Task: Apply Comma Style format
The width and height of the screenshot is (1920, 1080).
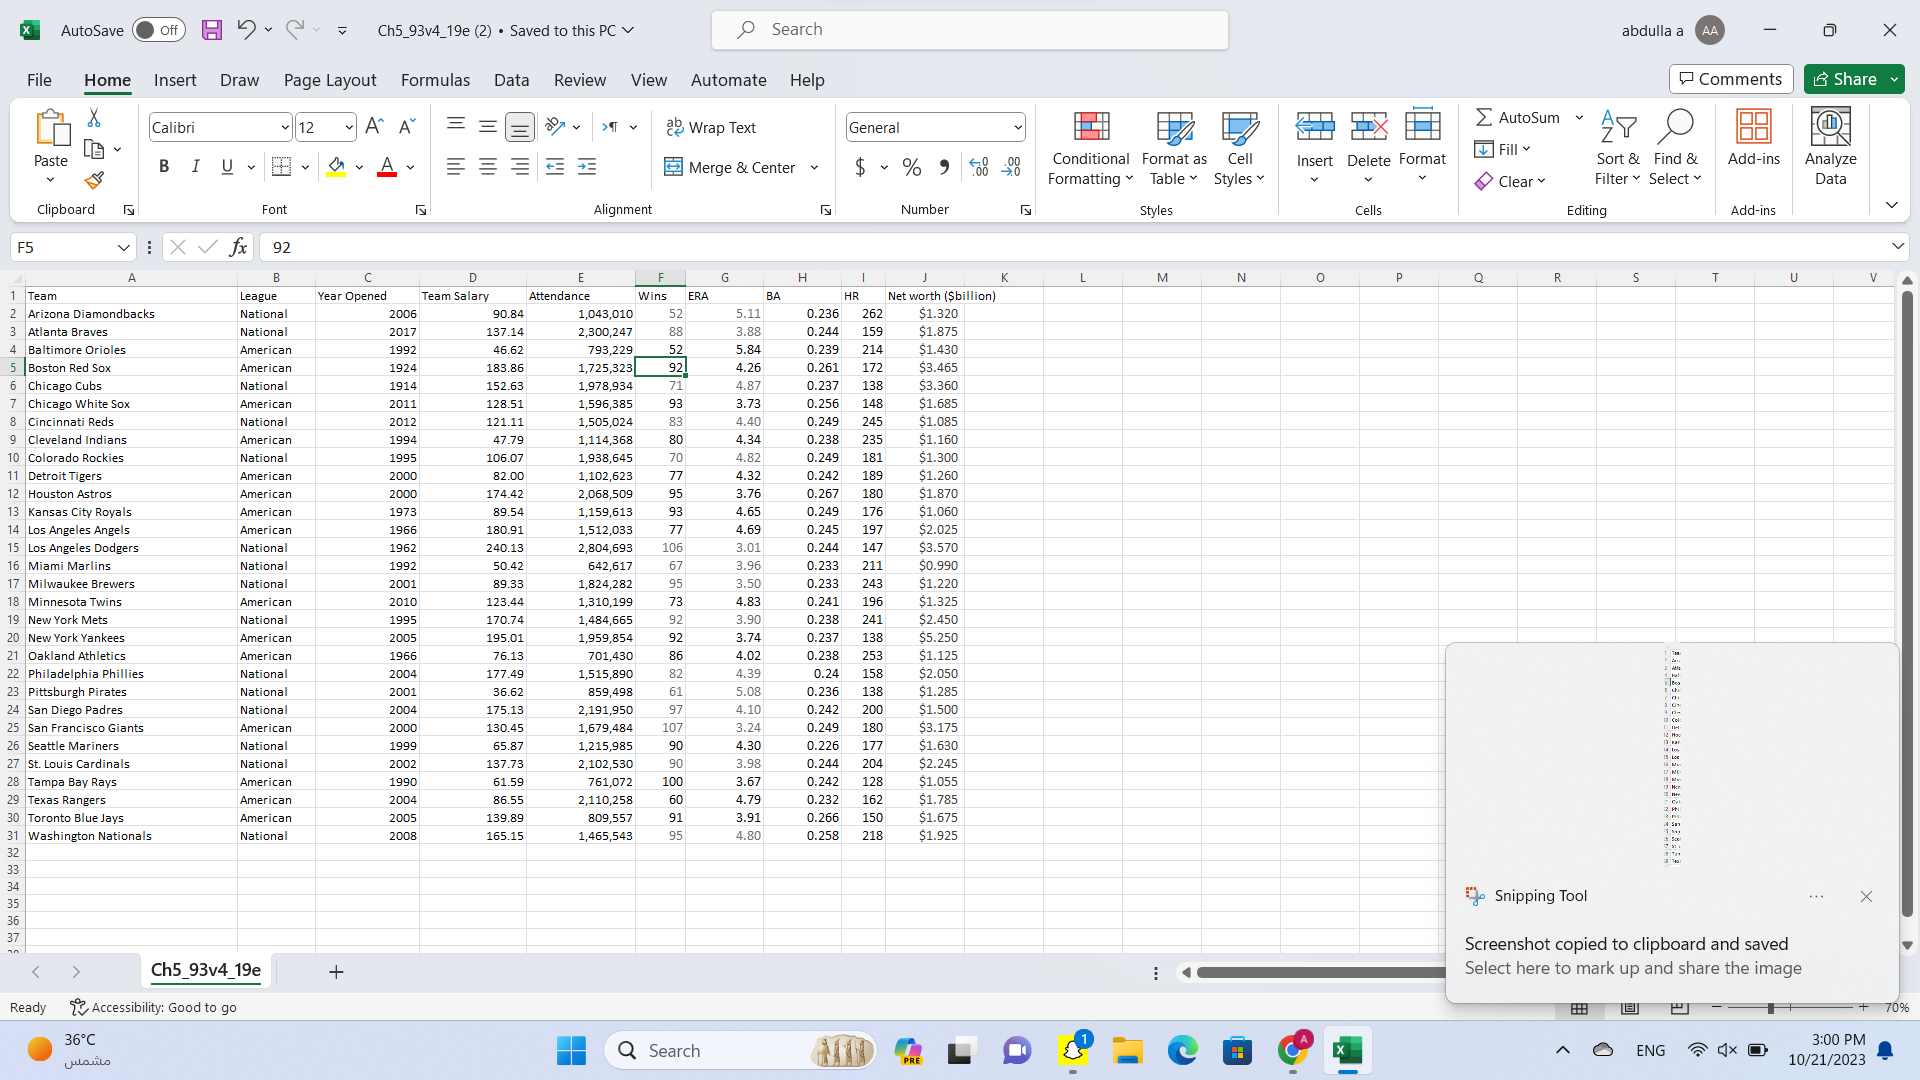Action: [943, 167]
